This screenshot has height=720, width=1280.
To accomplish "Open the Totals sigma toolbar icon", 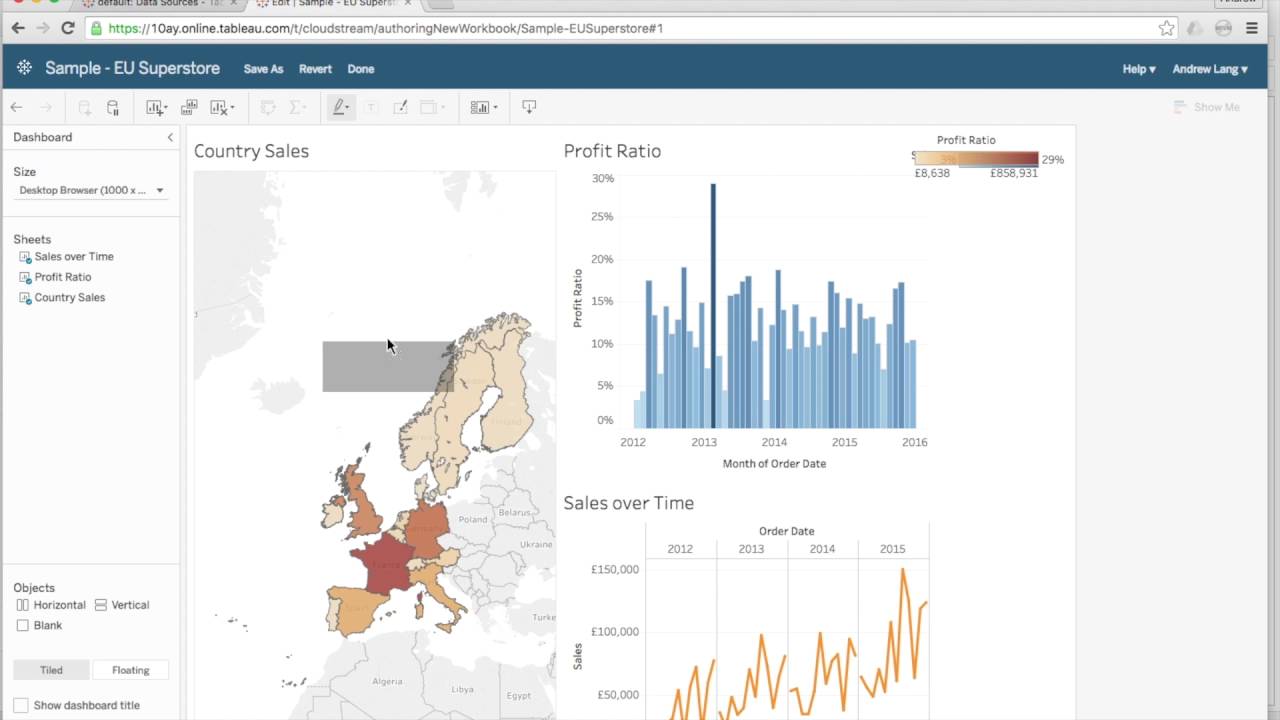I will (295, 107).
